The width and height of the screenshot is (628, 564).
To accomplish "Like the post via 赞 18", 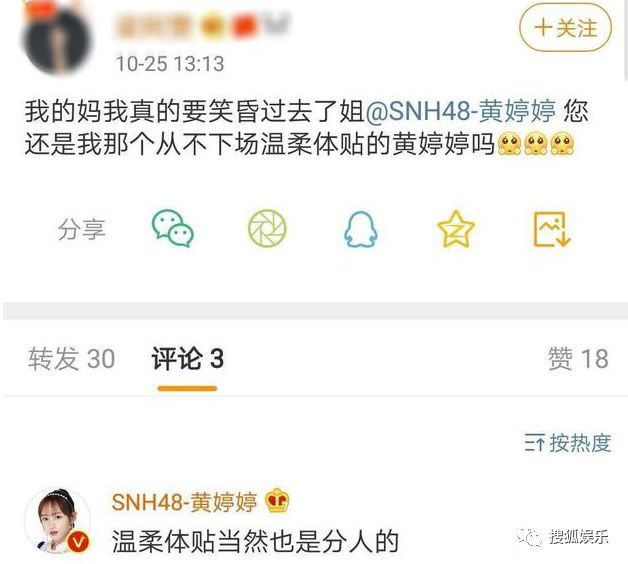I will 578,358.
